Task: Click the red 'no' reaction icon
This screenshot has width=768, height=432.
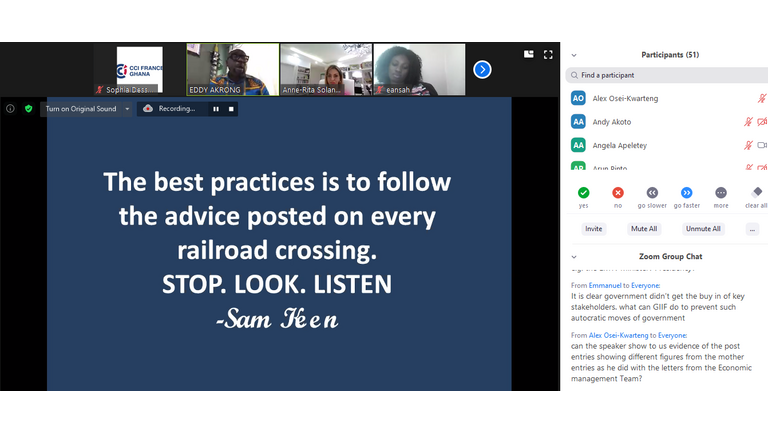Action: [617, 192]
